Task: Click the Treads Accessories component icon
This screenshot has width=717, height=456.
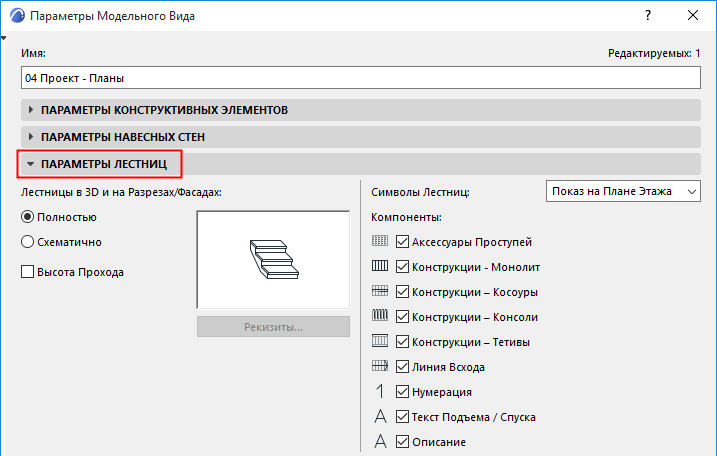Action: point(379,242)
